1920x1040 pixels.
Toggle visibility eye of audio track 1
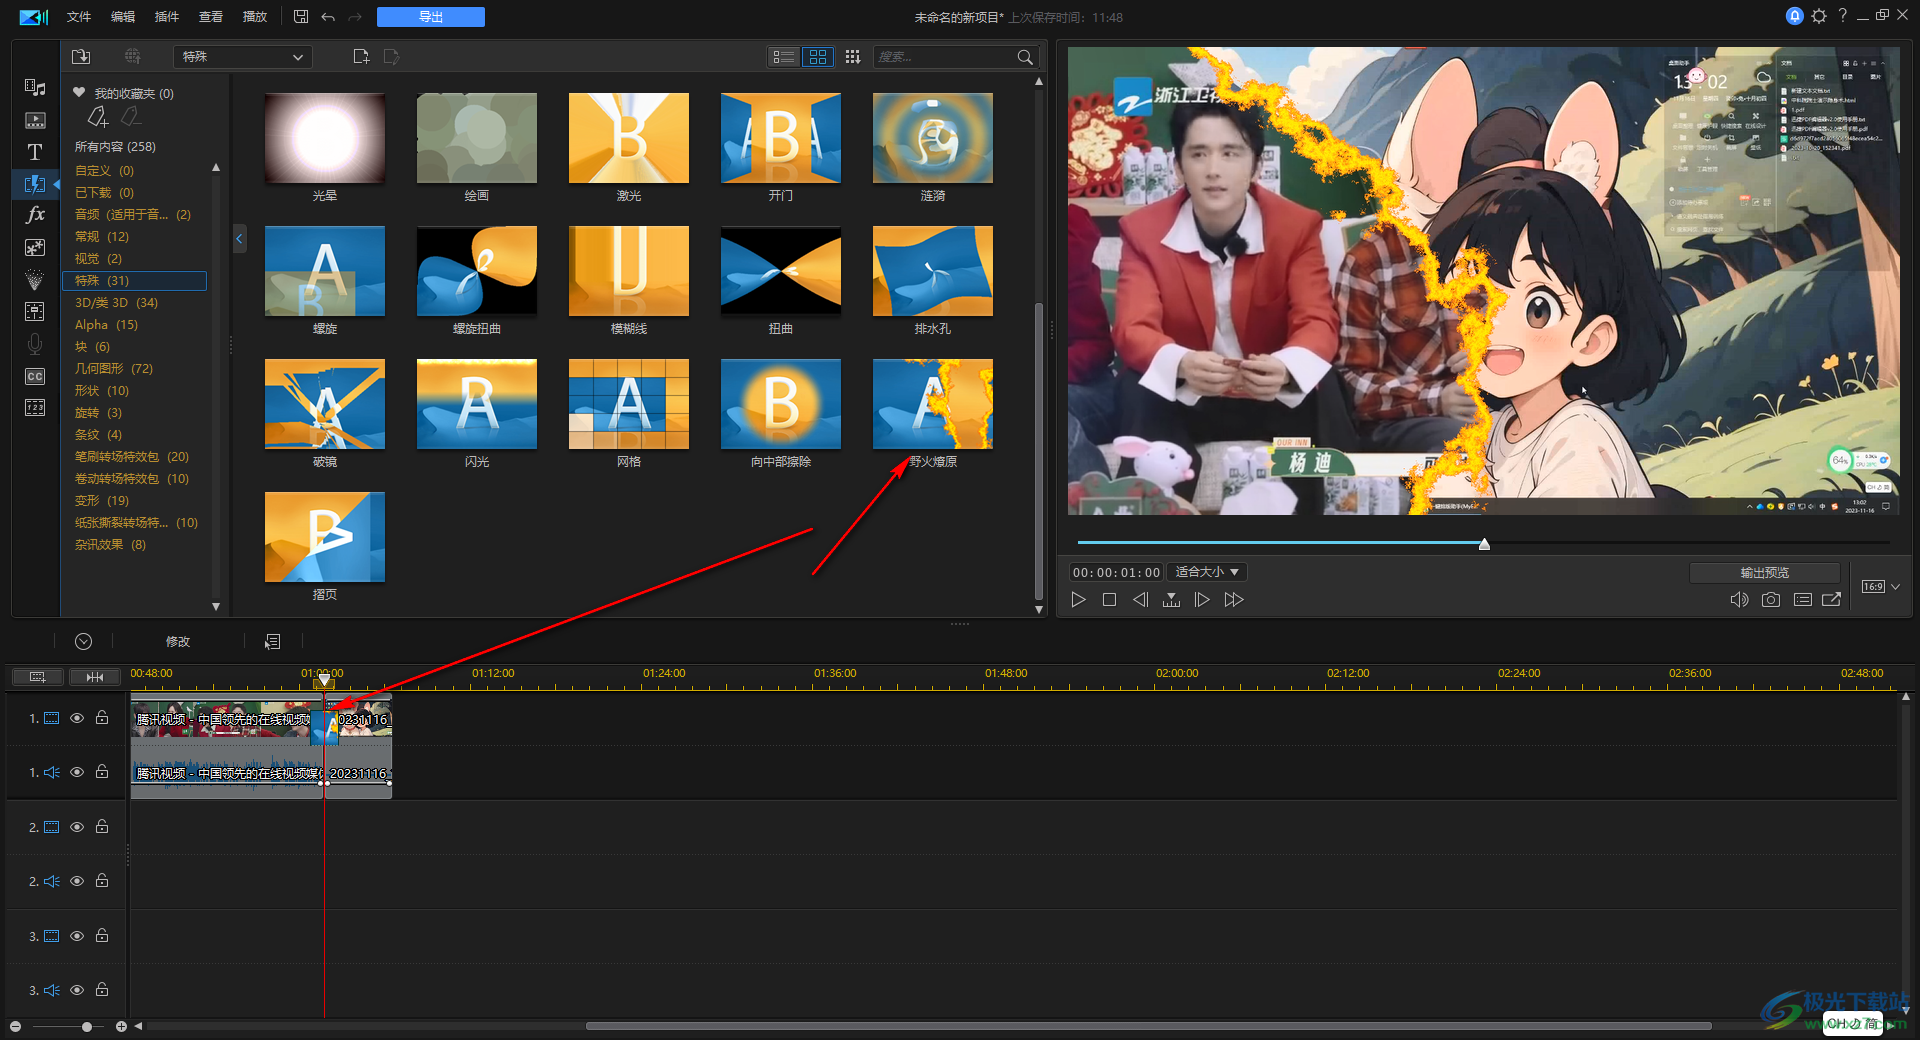tap(77, 772)
